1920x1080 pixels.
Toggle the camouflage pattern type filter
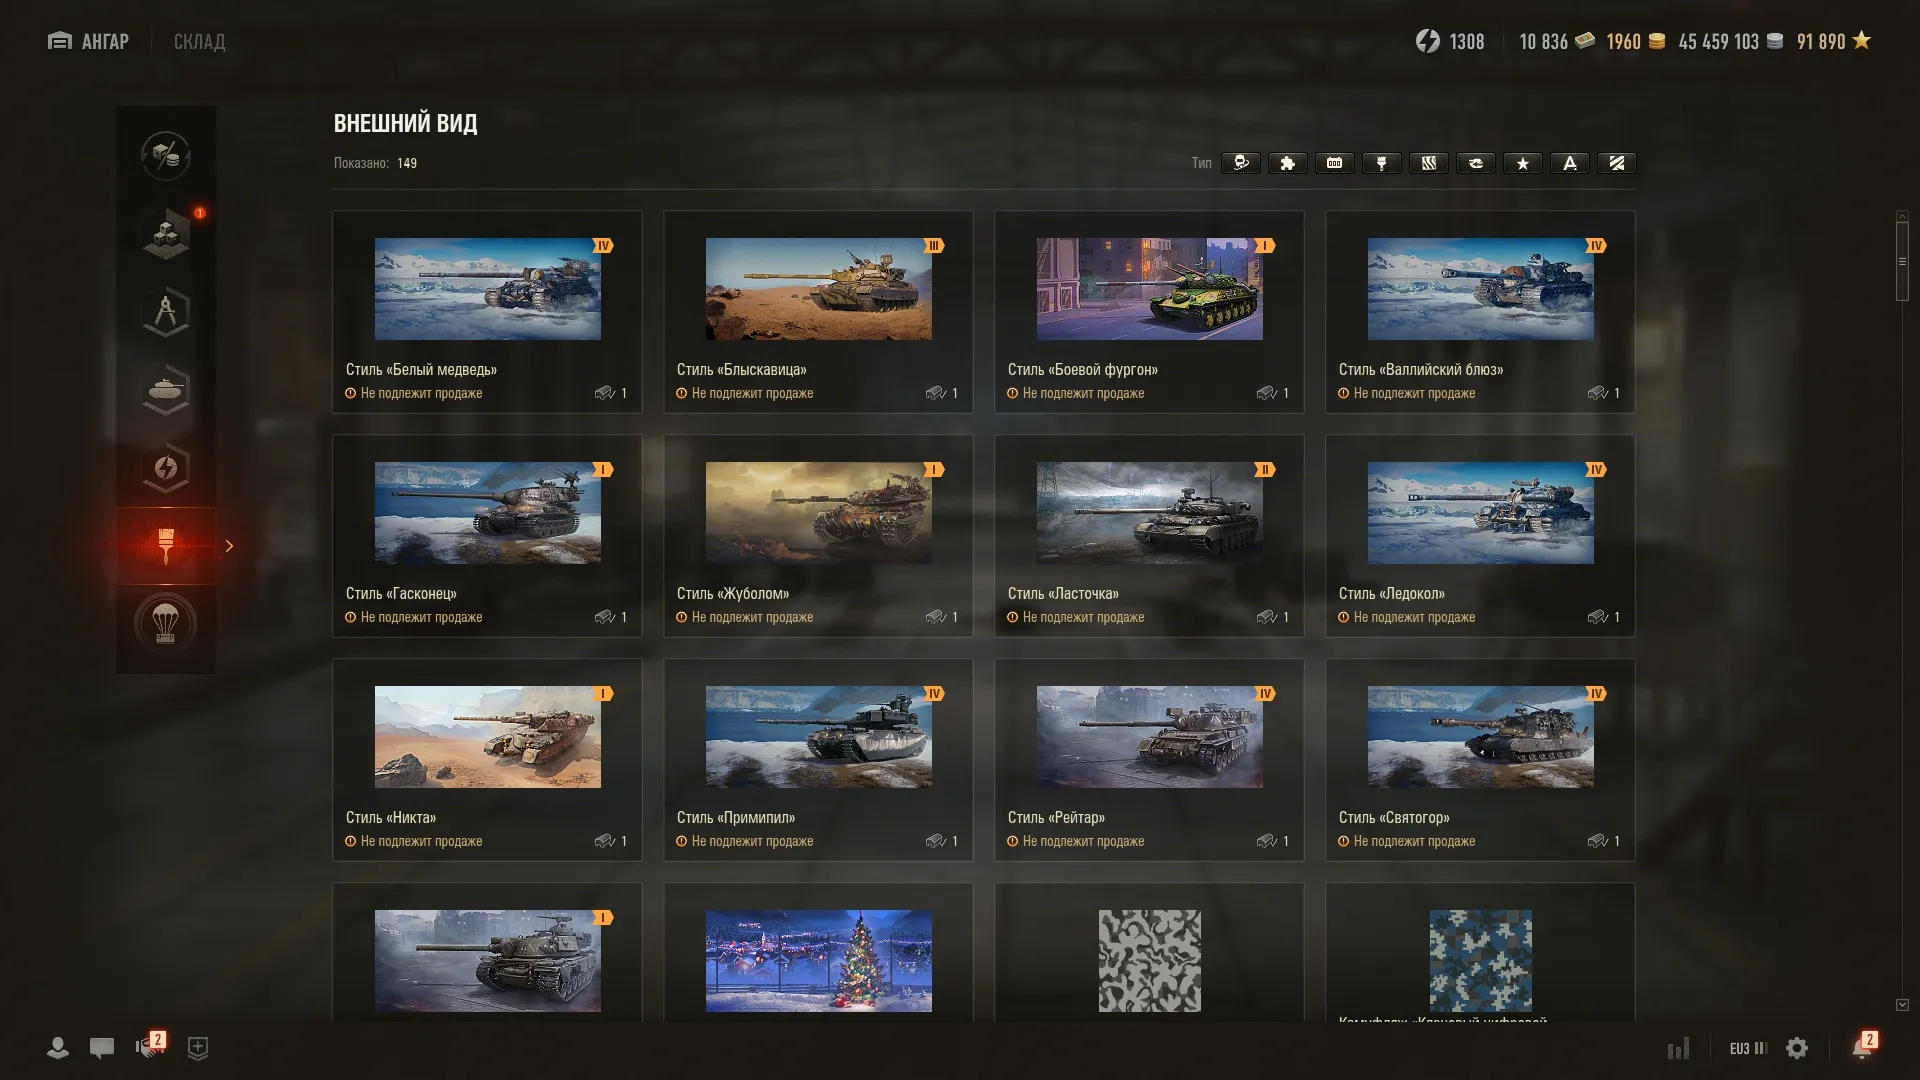[1428, 163]
